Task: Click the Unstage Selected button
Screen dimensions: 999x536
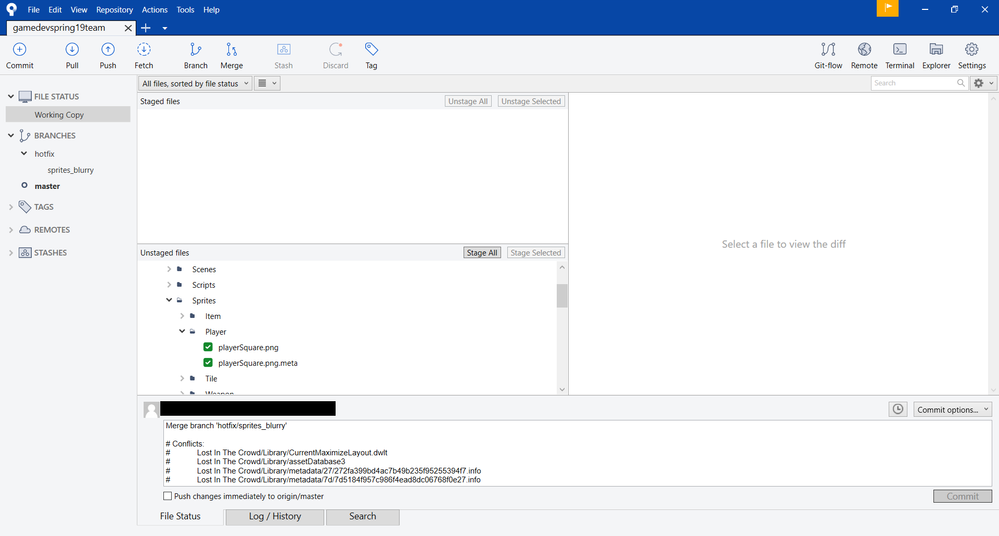Action: point(531,101)
